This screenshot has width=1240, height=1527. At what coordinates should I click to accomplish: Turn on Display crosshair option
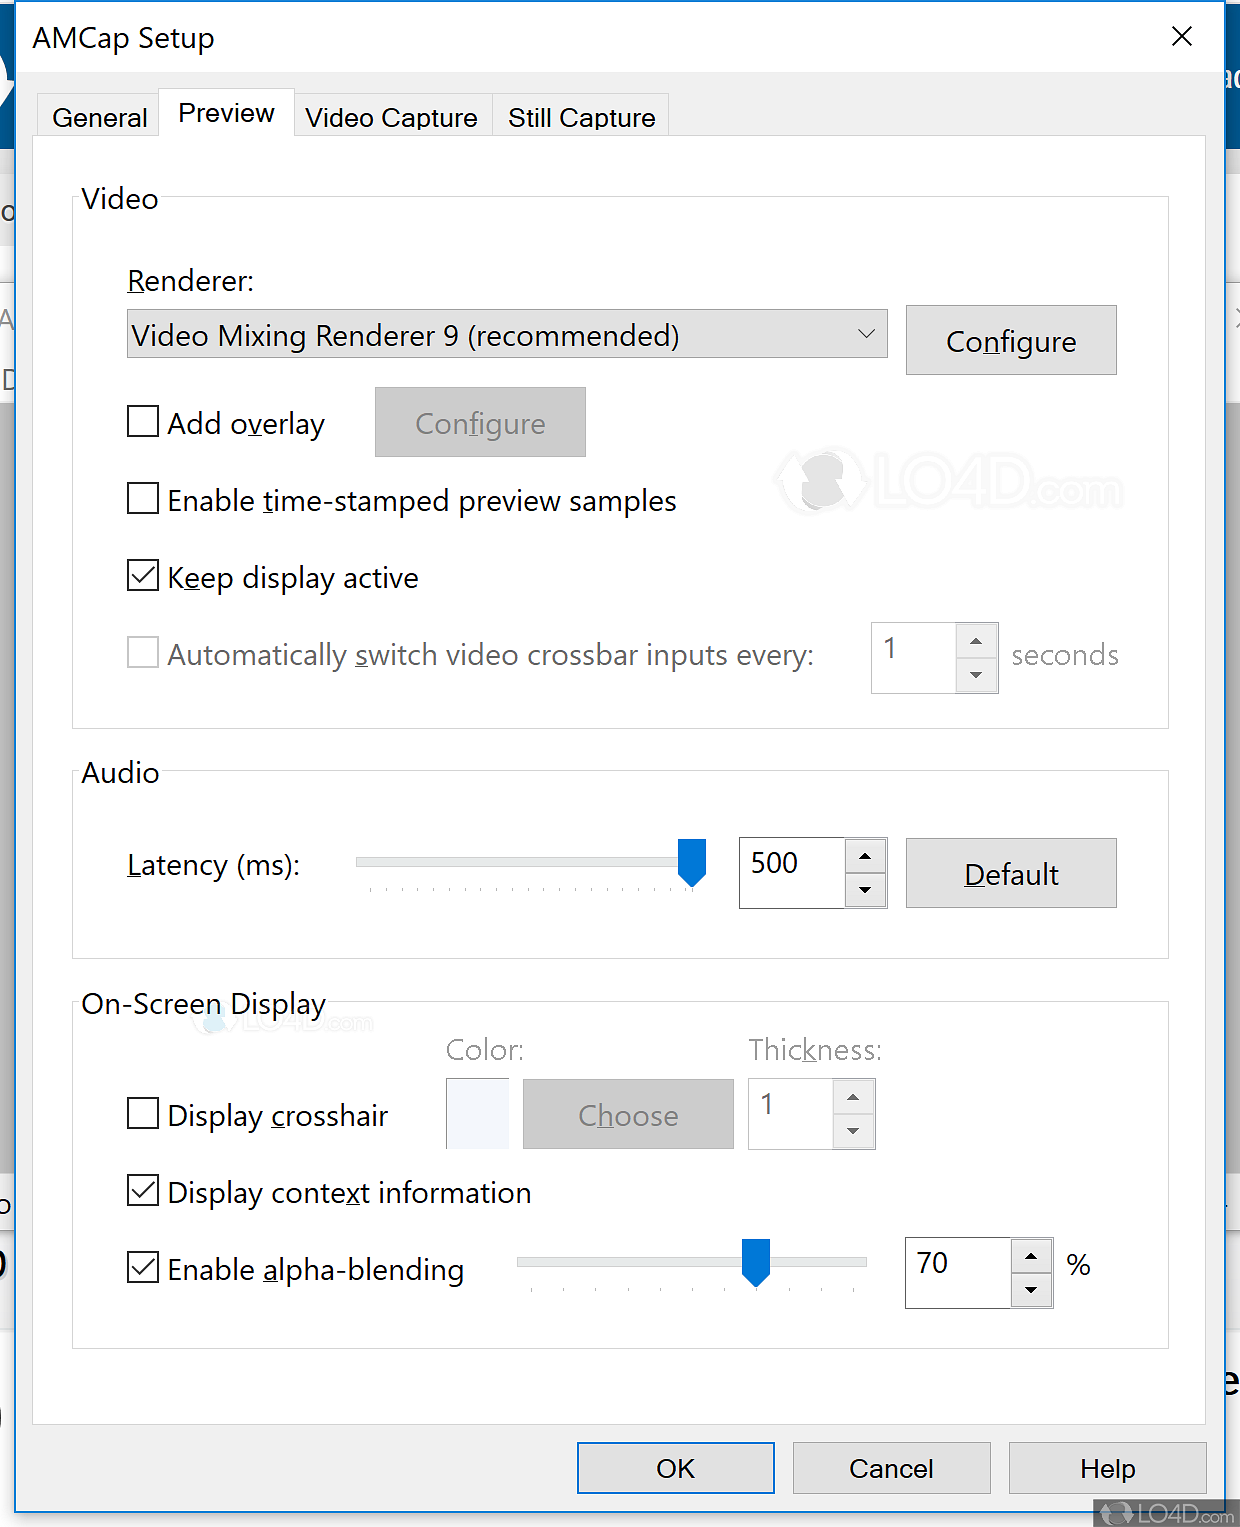pos(143,1113)
